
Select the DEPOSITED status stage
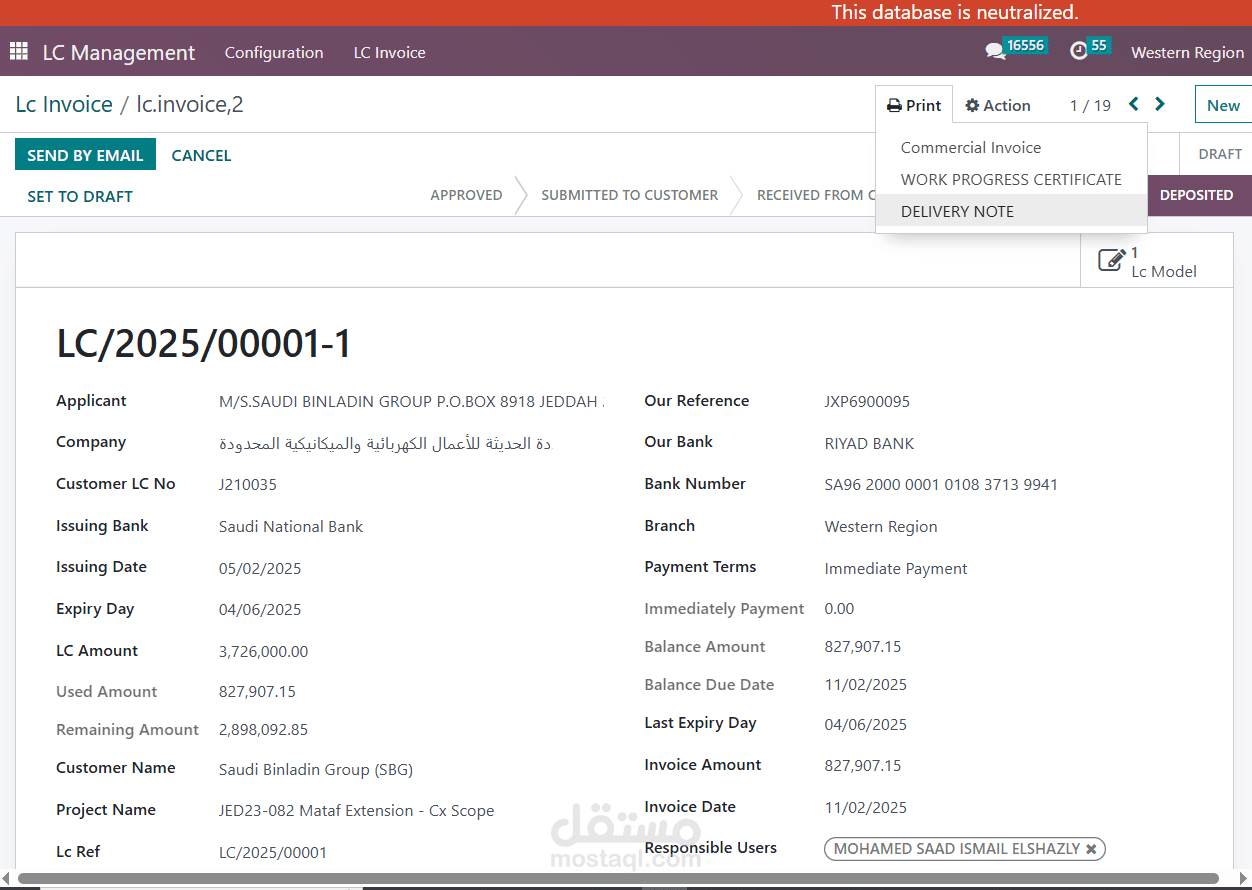[1196, 195]
